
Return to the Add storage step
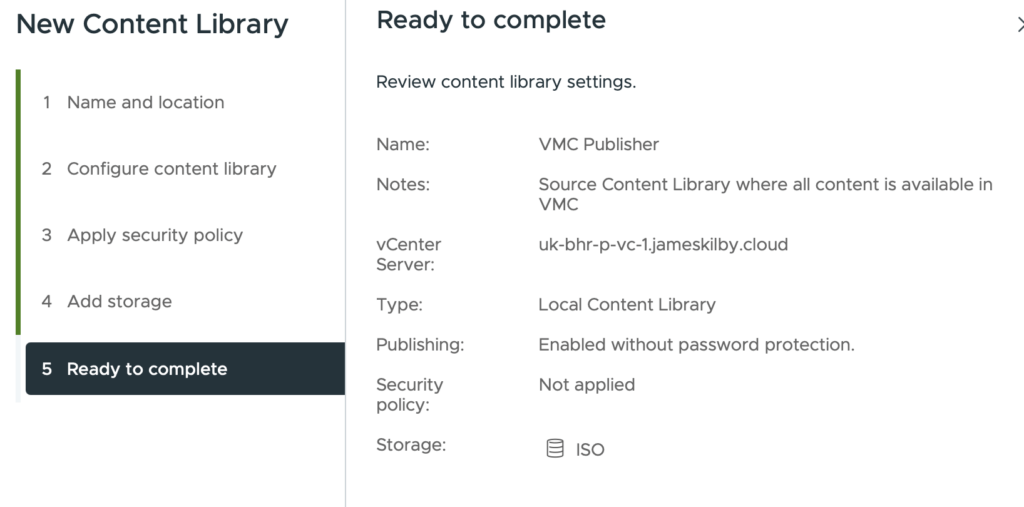coord(119,301)
